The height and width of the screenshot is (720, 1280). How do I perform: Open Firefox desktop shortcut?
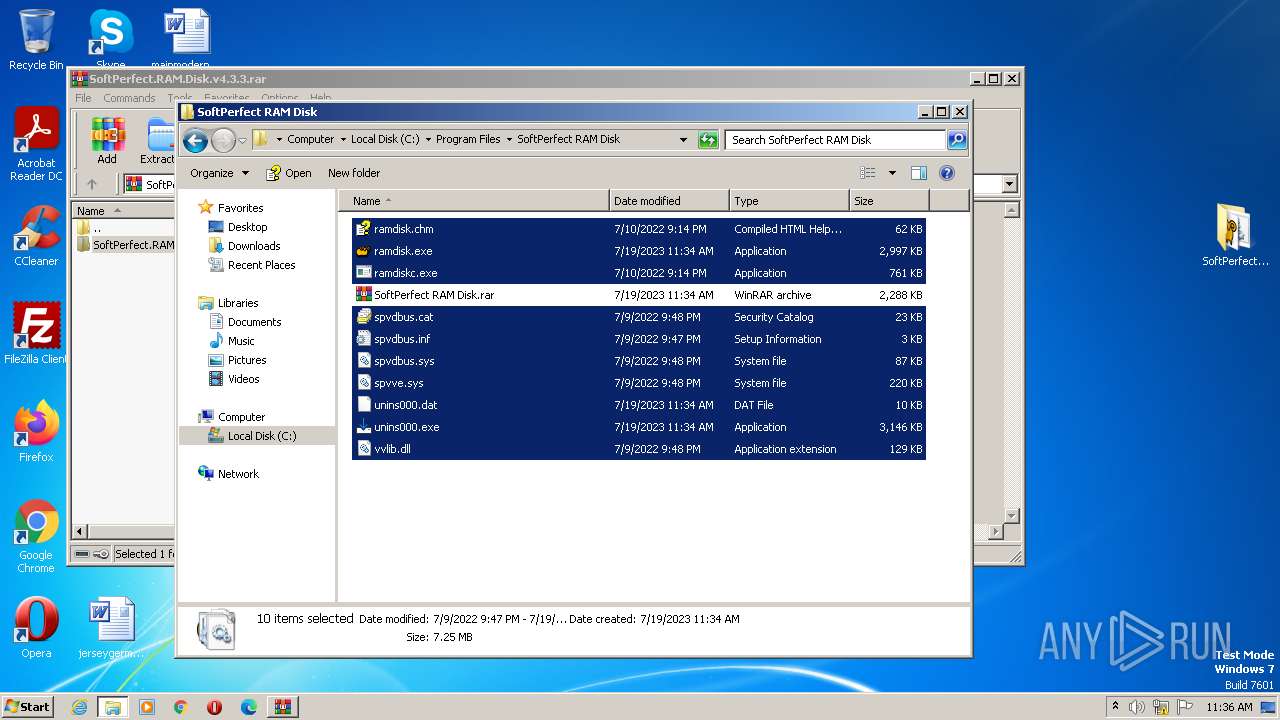pos(36,432)
